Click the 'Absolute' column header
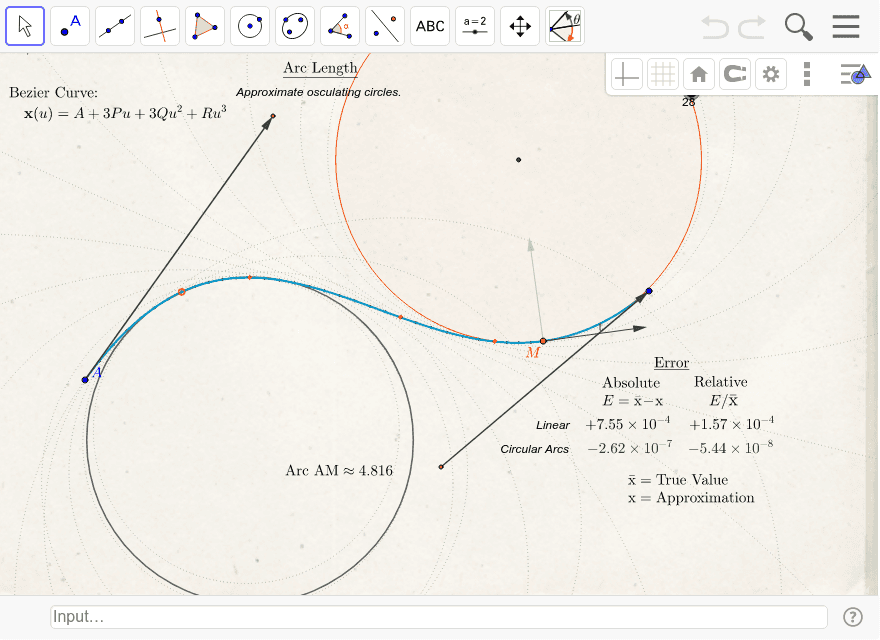This screenshot has height=640, width=880. (631, 383)
